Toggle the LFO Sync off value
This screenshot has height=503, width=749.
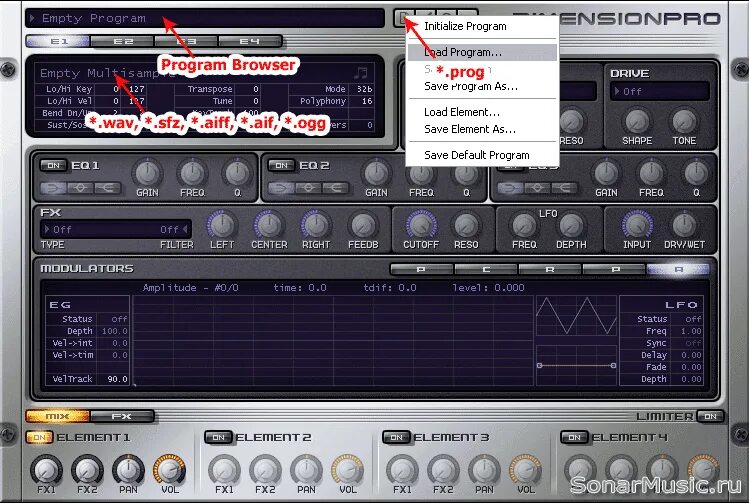click(693, 343)
